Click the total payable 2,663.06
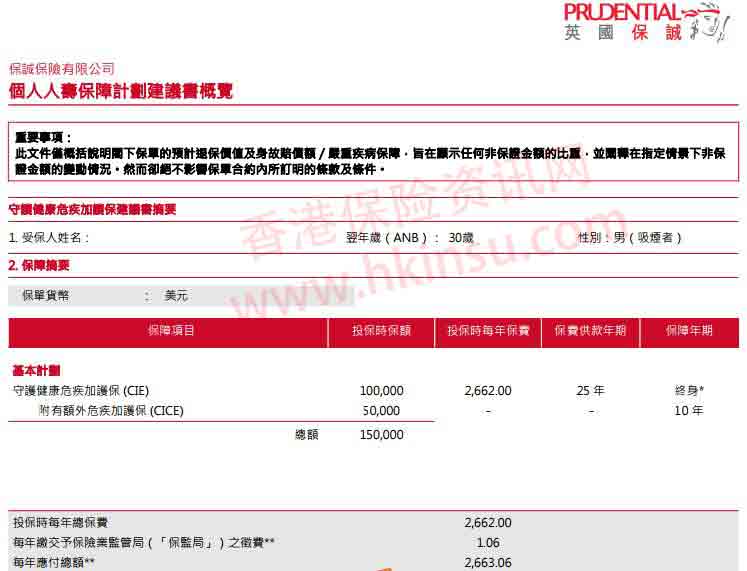 [488, 562]
